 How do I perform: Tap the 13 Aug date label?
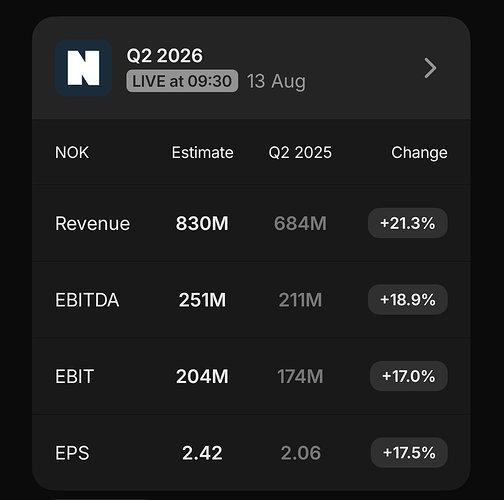(276, 82)
